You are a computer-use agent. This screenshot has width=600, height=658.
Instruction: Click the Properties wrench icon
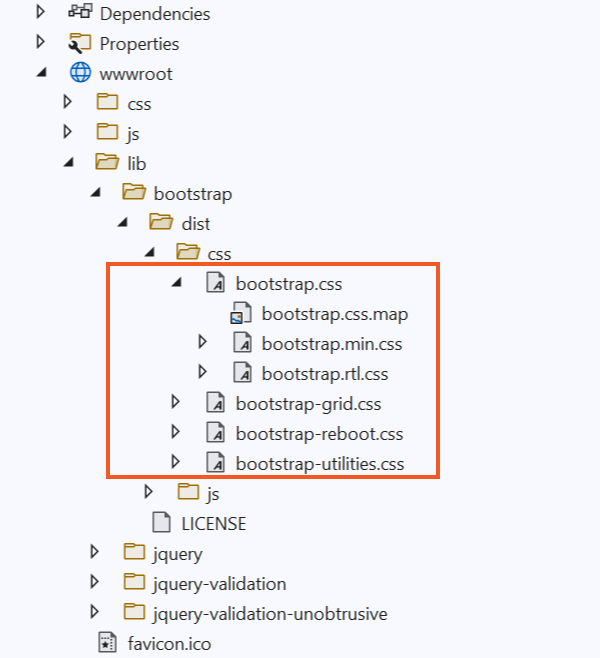coord(80,43)
